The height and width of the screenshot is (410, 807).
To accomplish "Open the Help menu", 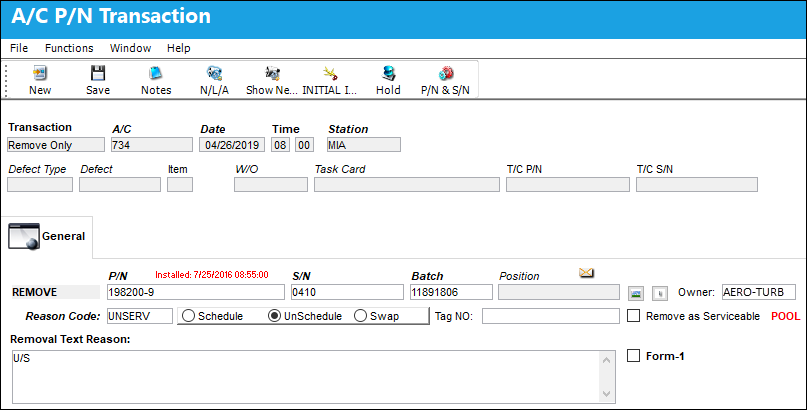I will (x=179, y=48).
